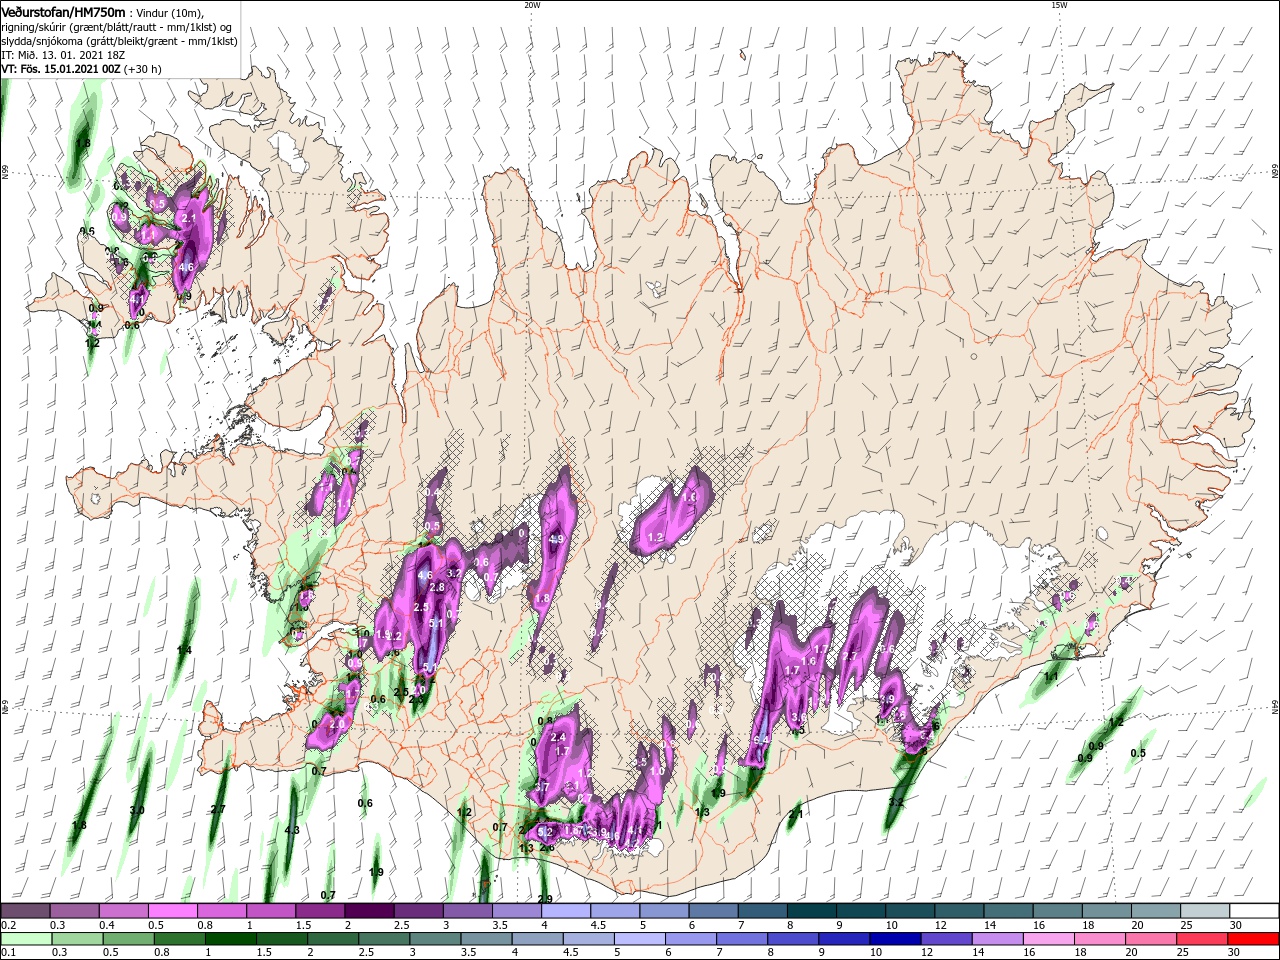Click the 4.5 label in the rain legend

click(x=570, y=953)
